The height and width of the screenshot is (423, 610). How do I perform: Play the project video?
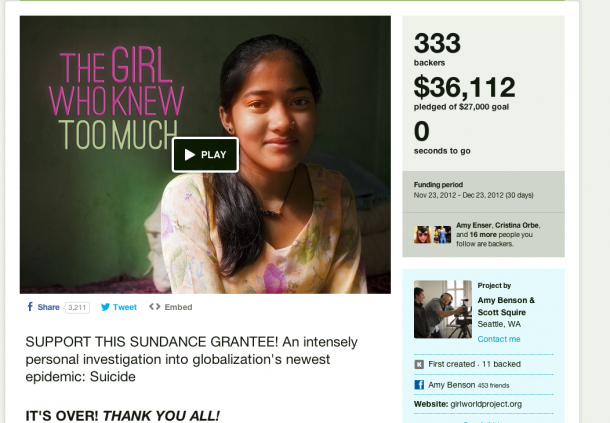click(205, 154)
